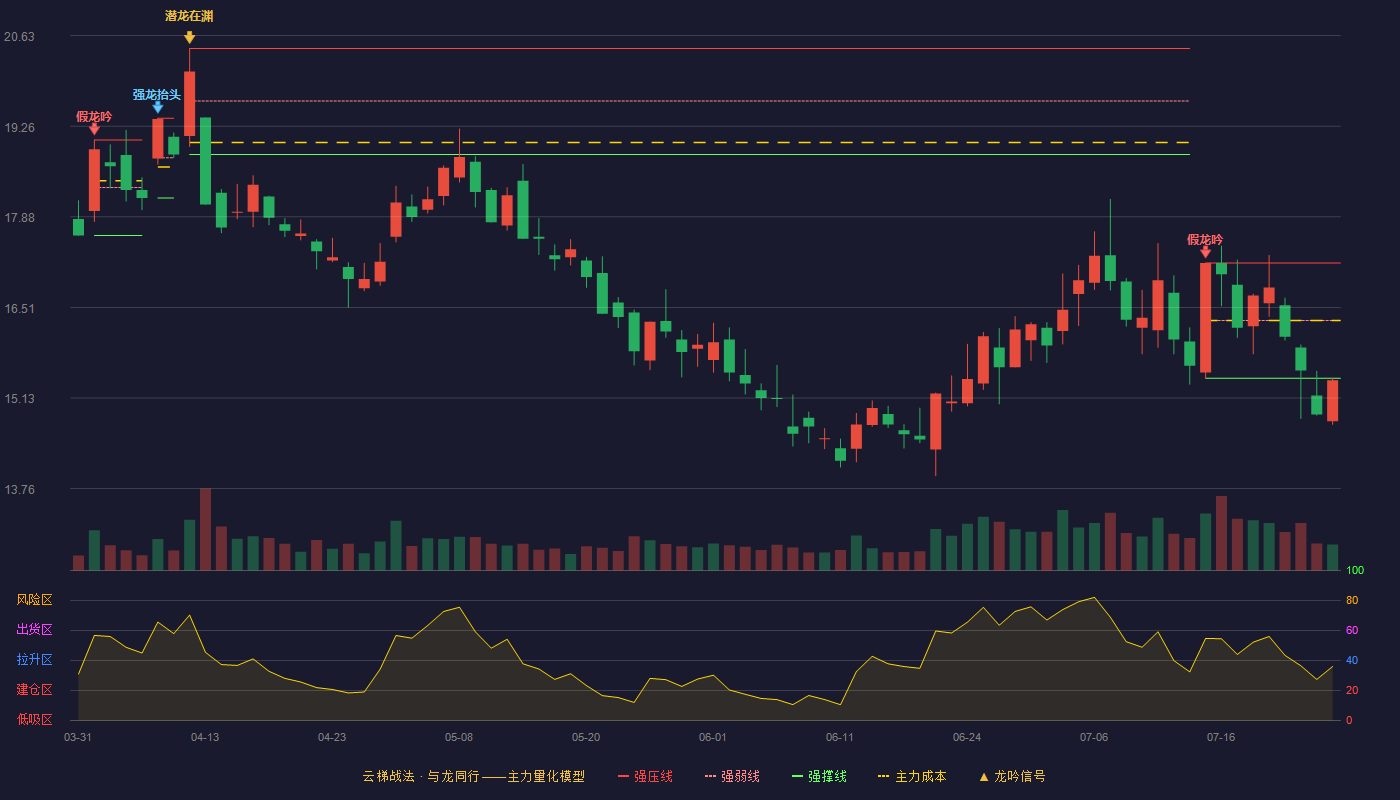Select the 建仓区 zone label

point(34,690)
